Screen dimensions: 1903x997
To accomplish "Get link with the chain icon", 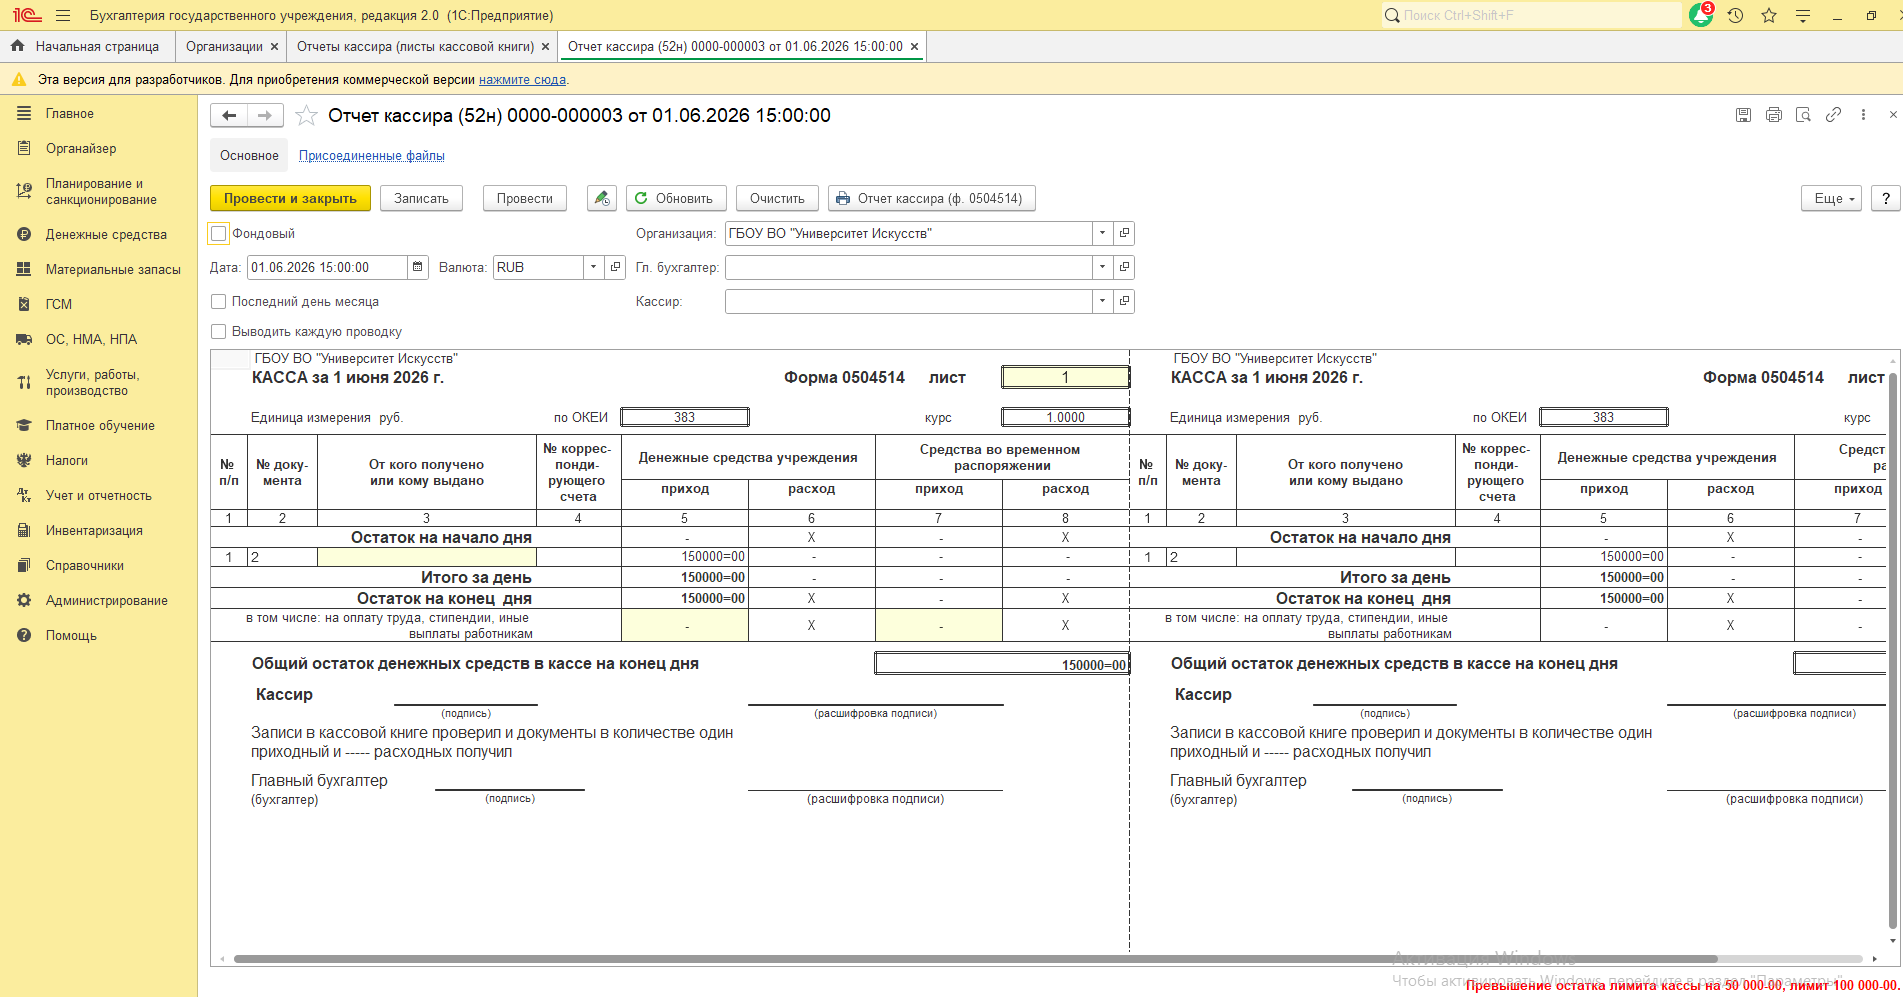I will click(x=1833, y=115).
